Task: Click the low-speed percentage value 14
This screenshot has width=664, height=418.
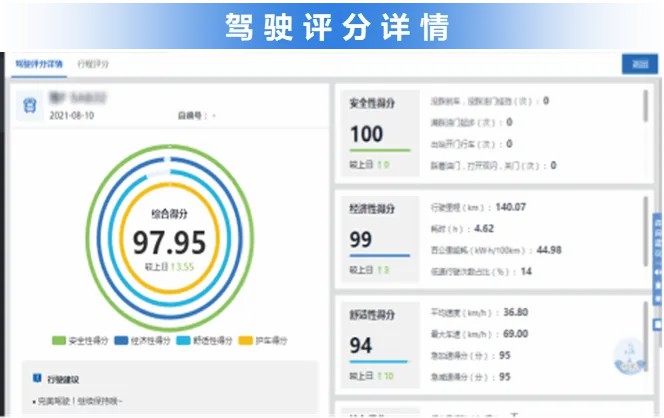Action: click(526, 271)
